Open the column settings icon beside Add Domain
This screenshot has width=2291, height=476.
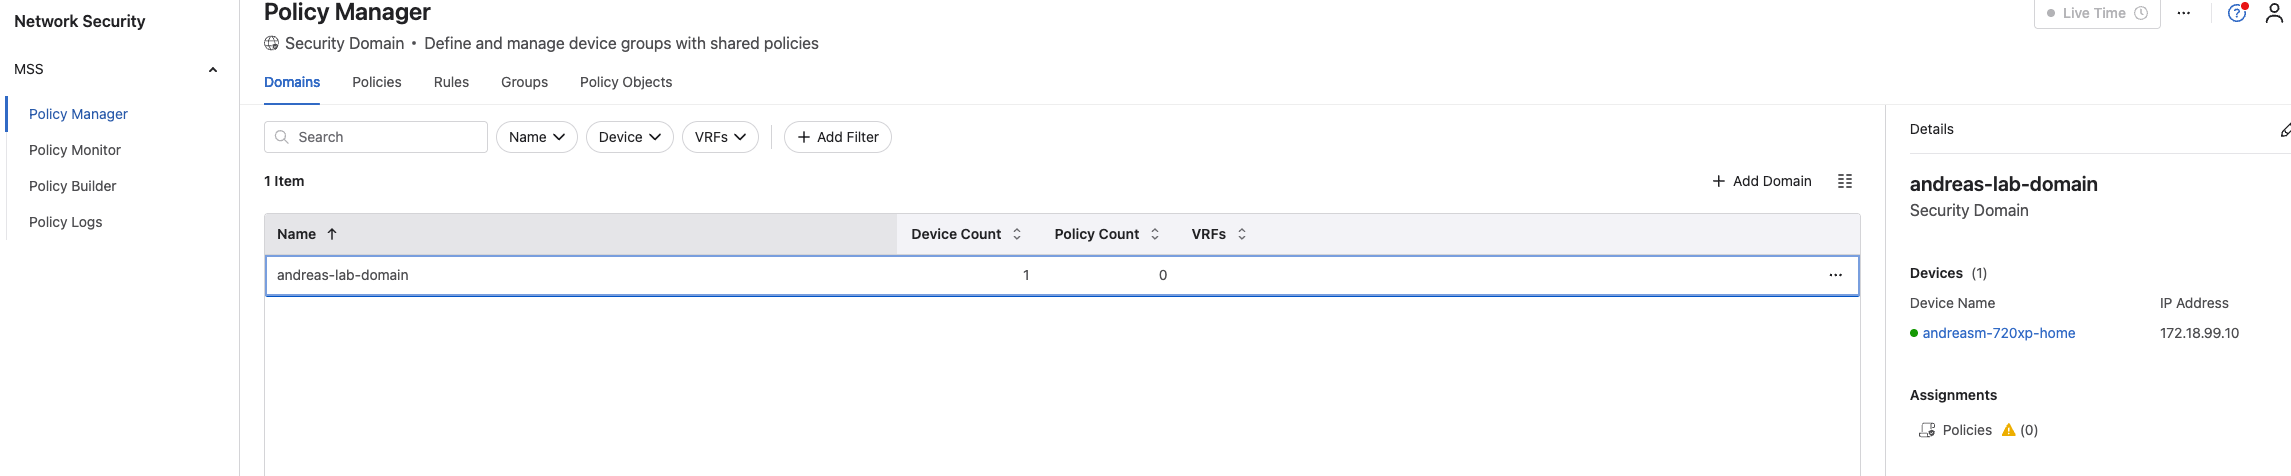click(1845, 181)
